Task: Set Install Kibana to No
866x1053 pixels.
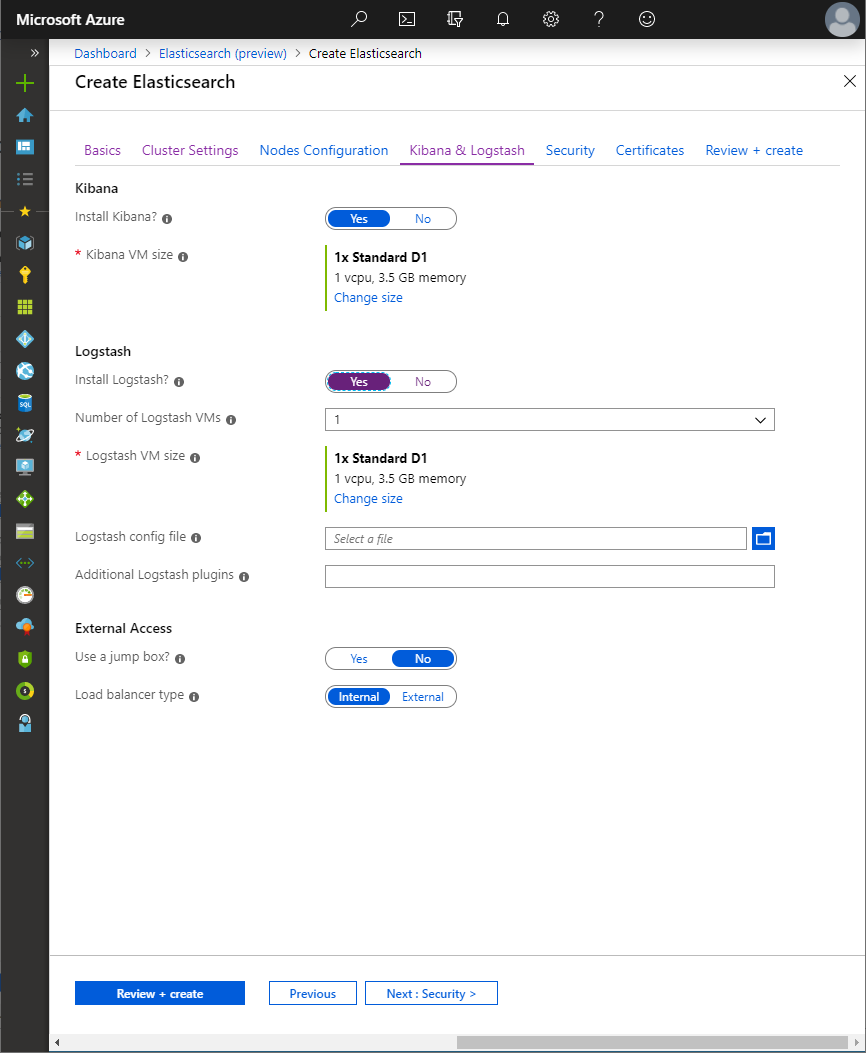Action: tap(422, 218)
